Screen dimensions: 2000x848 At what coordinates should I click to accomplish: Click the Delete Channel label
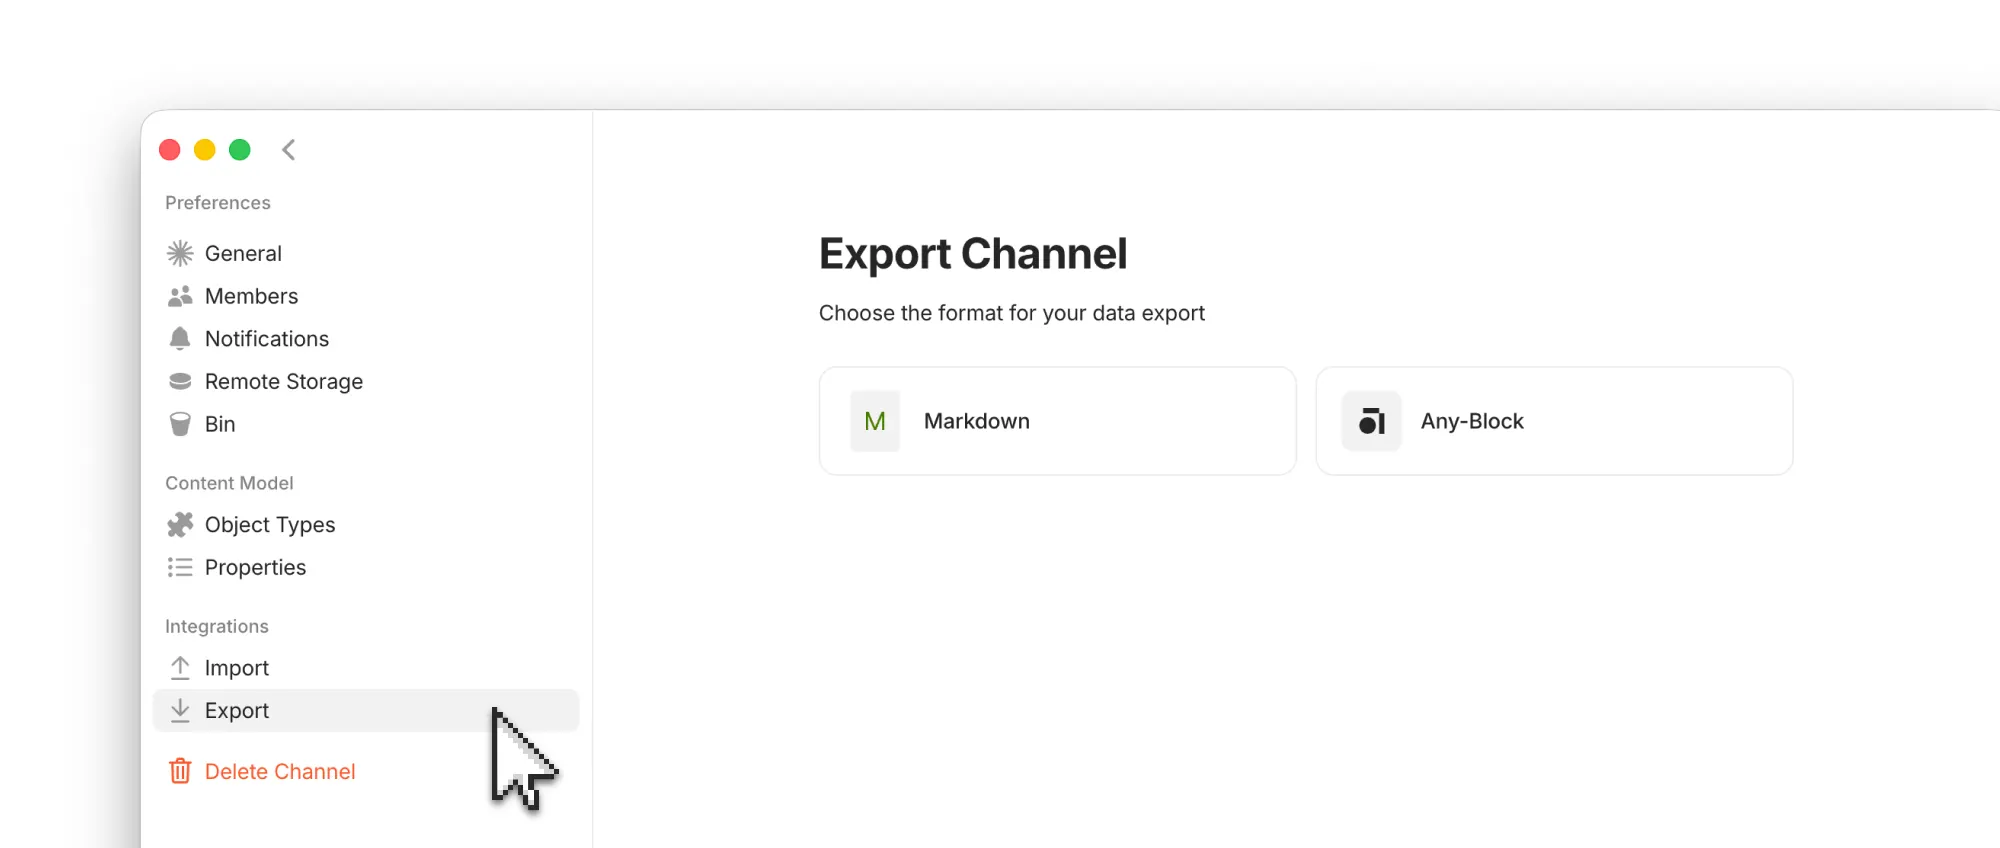click(280, 772)
